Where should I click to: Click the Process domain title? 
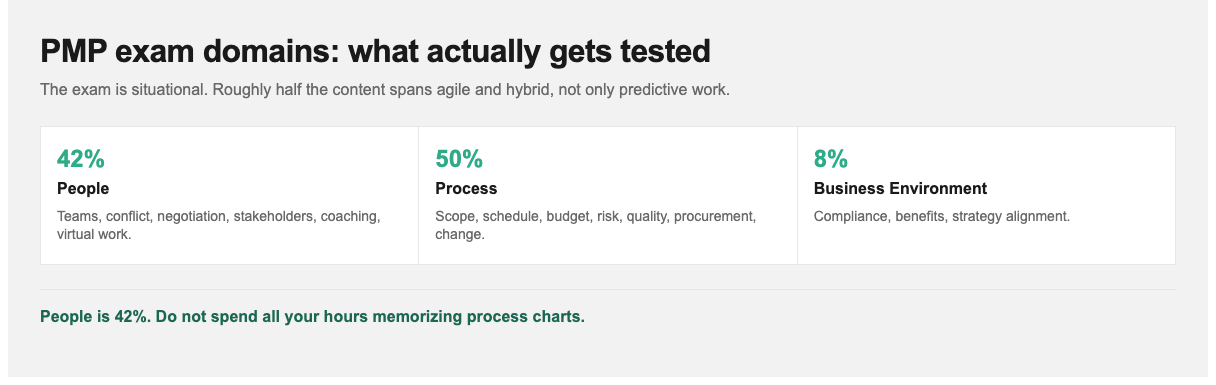click(466, 188)
